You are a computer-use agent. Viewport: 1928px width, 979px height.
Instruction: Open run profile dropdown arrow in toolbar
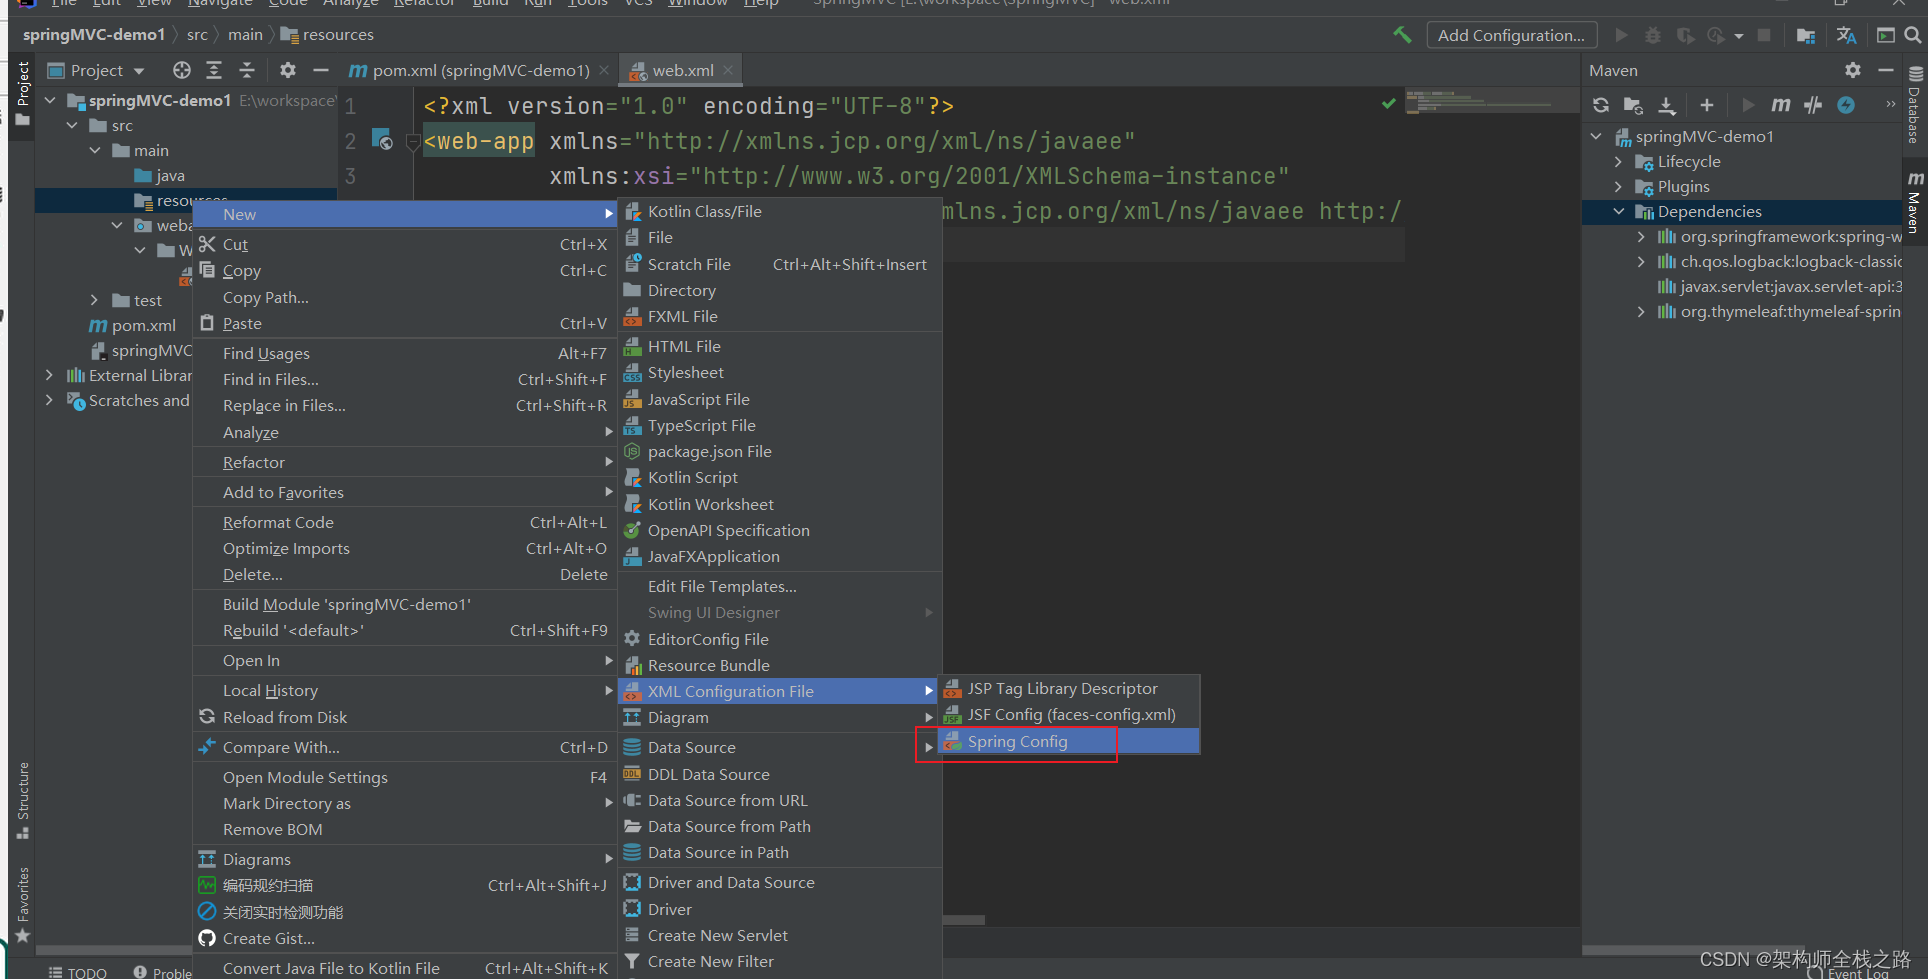(1739, 36)
